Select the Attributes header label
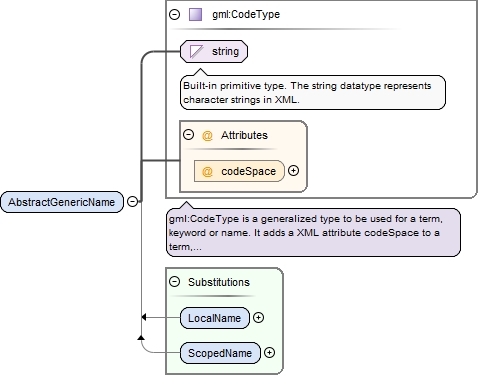The height and width of the screenshot is (376, 479). click(x=244, y=135)
